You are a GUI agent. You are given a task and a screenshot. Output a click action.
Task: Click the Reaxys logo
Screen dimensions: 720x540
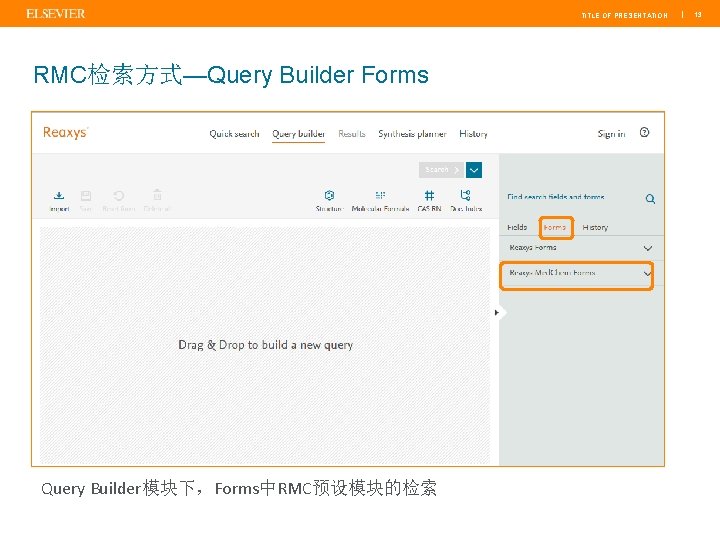pos(65,133)
